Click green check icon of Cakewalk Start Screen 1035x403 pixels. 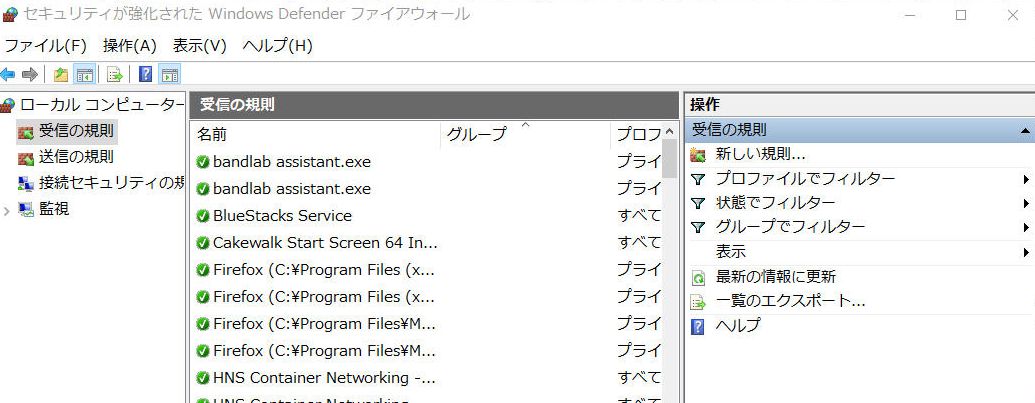click(x=203, y=243)
